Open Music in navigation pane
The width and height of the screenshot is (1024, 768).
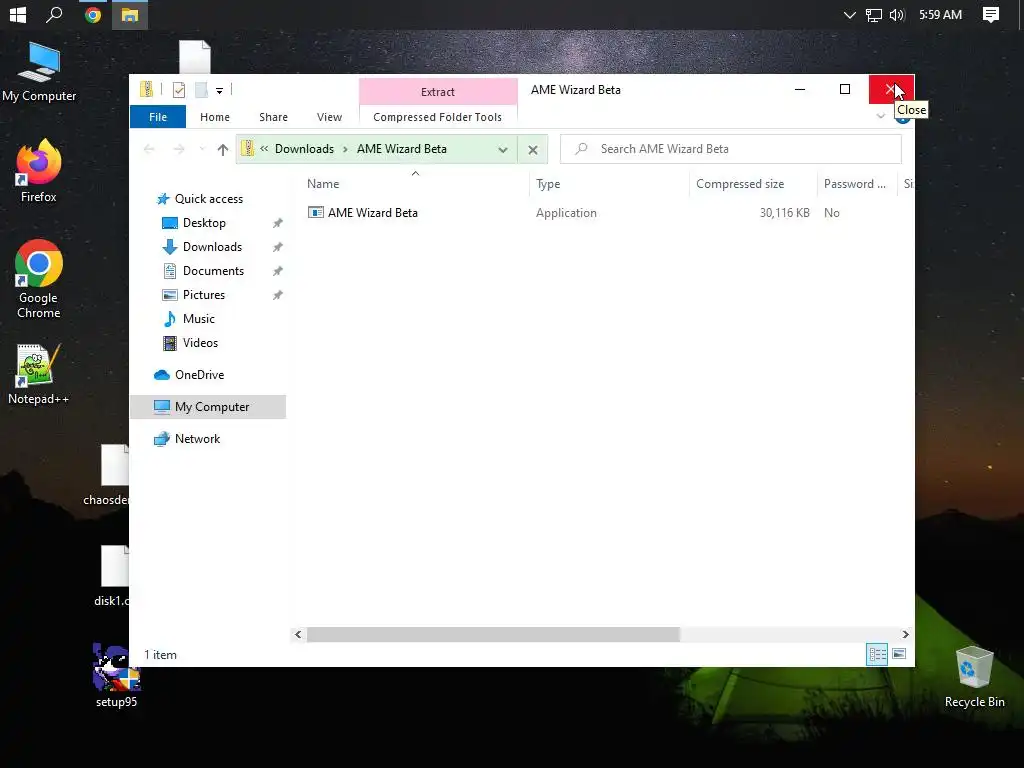click(199, 319)
